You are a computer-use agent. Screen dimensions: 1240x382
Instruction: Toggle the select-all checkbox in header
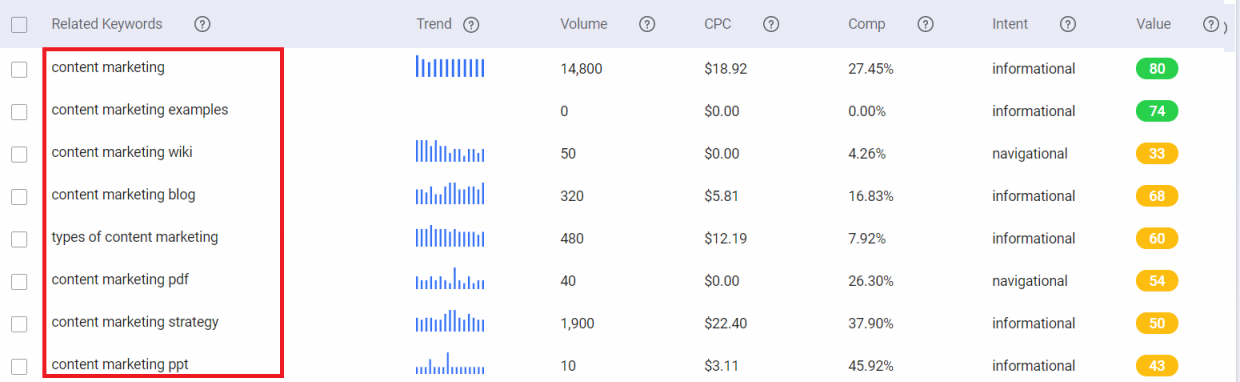point(19,24)
